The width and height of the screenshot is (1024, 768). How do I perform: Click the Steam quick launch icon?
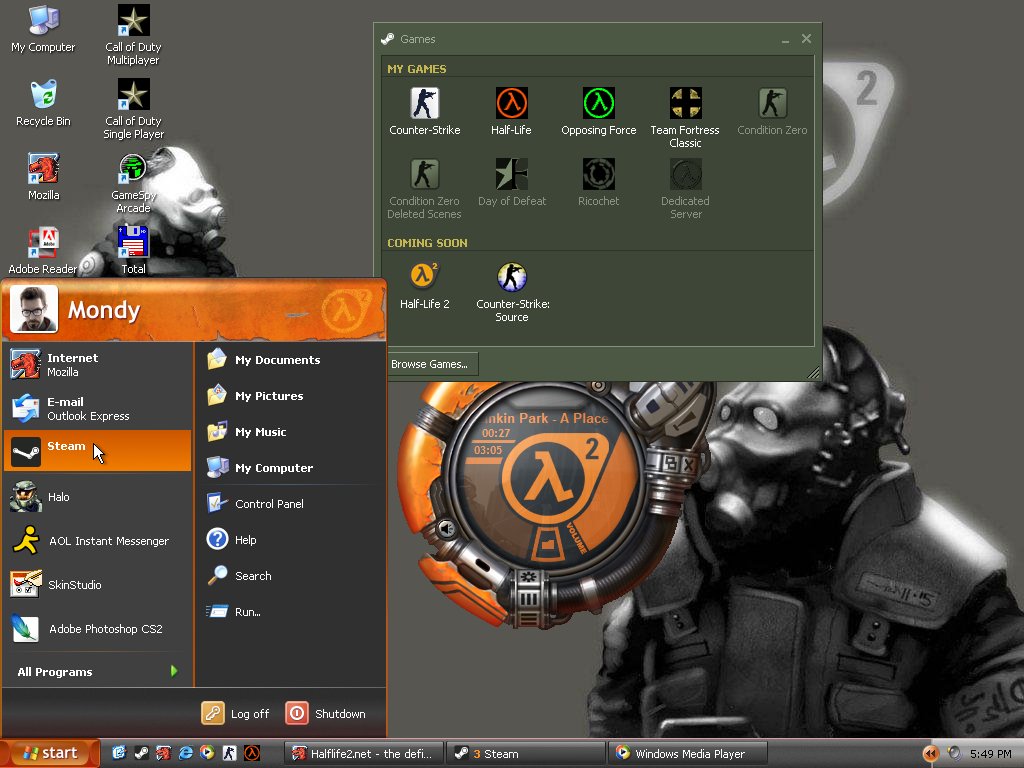[x=141, y=753]
